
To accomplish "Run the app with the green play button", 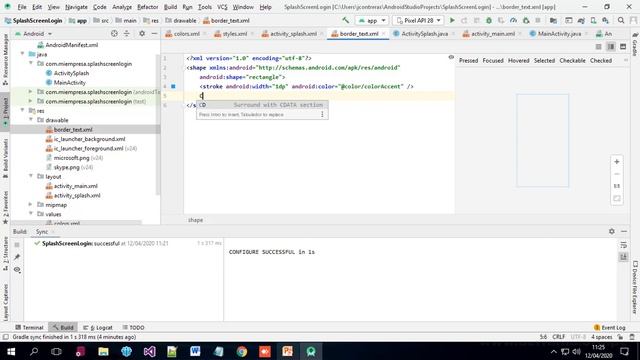I will [x=452, y=20].
